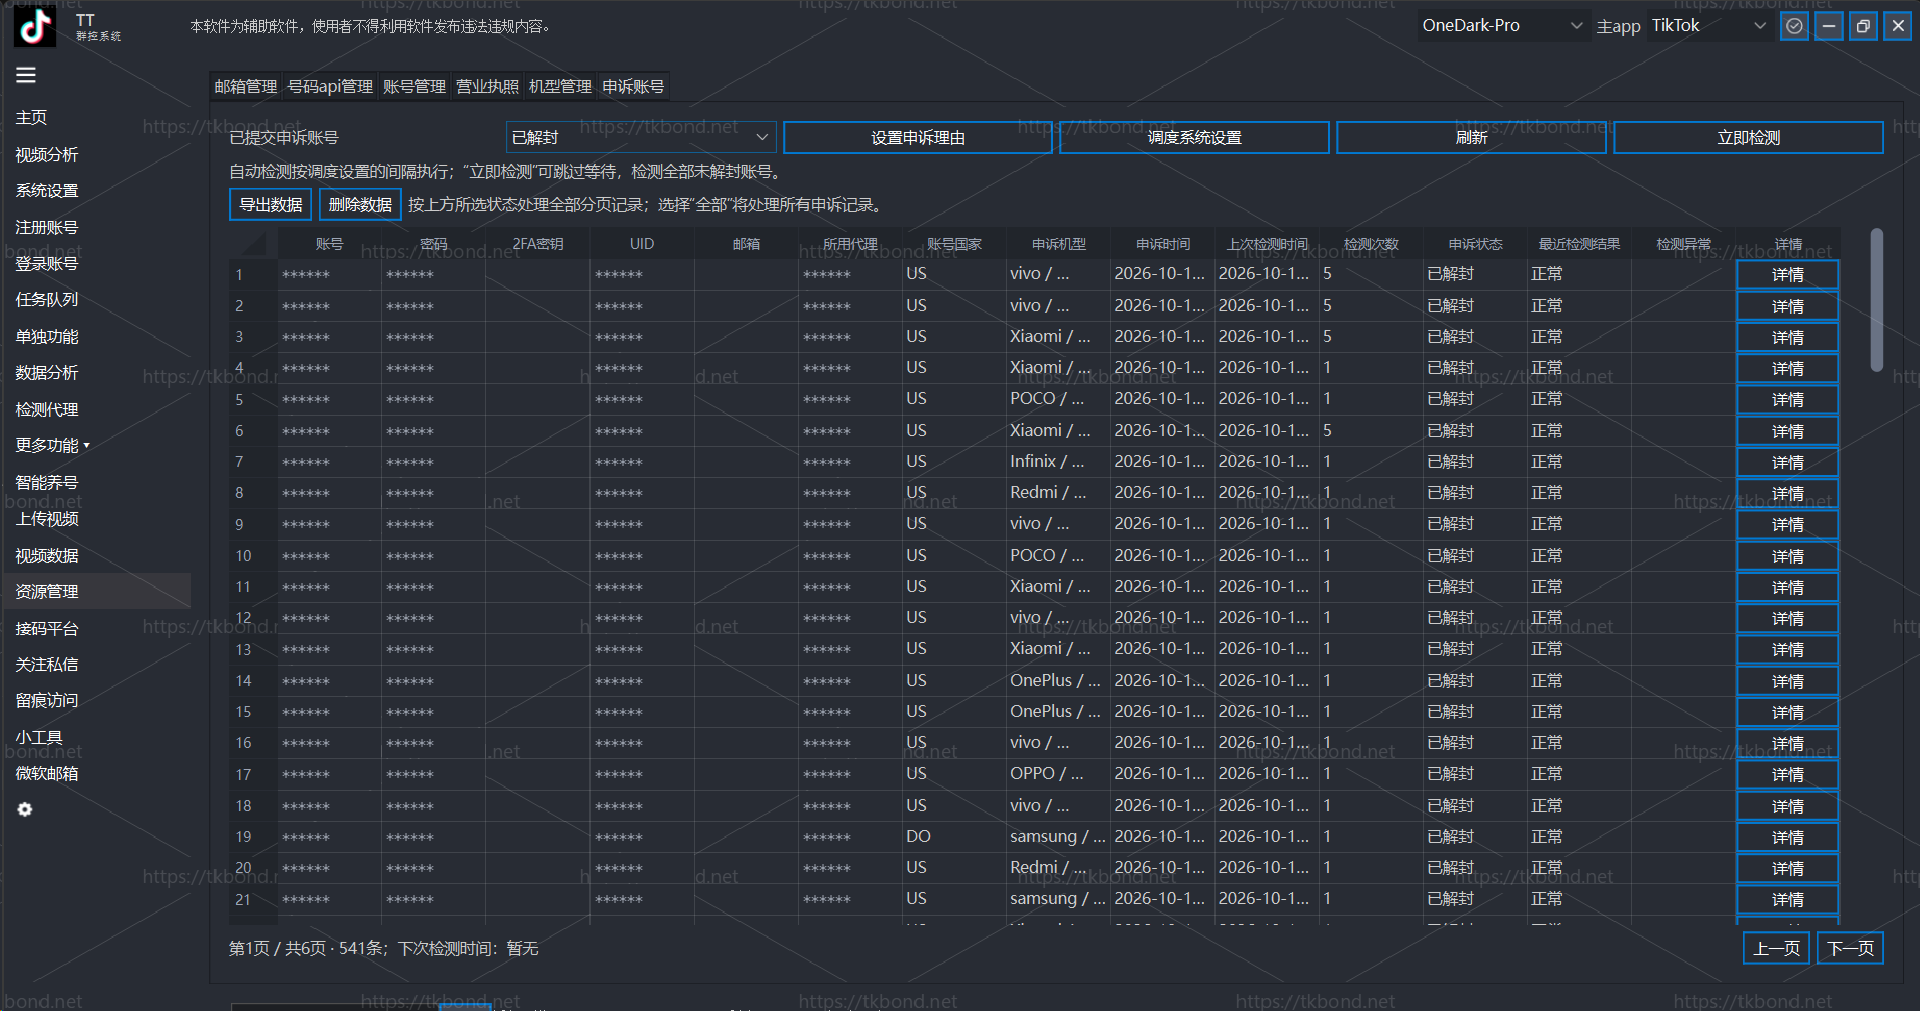Select 注册账号 in the sidebar
The width and height of the screenshot is (1920, 1011).
47,228
